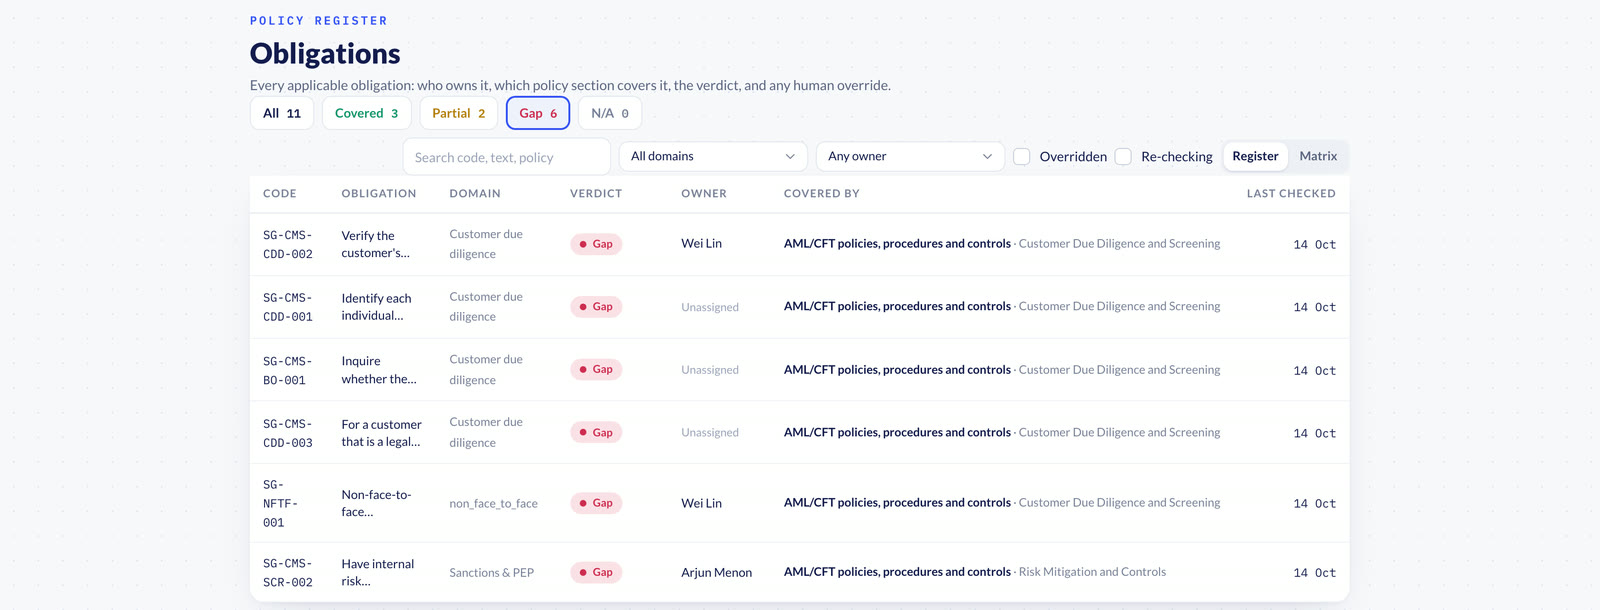Click the Unassigned owner for SG-CMS-CDD-001

(710, 307)
